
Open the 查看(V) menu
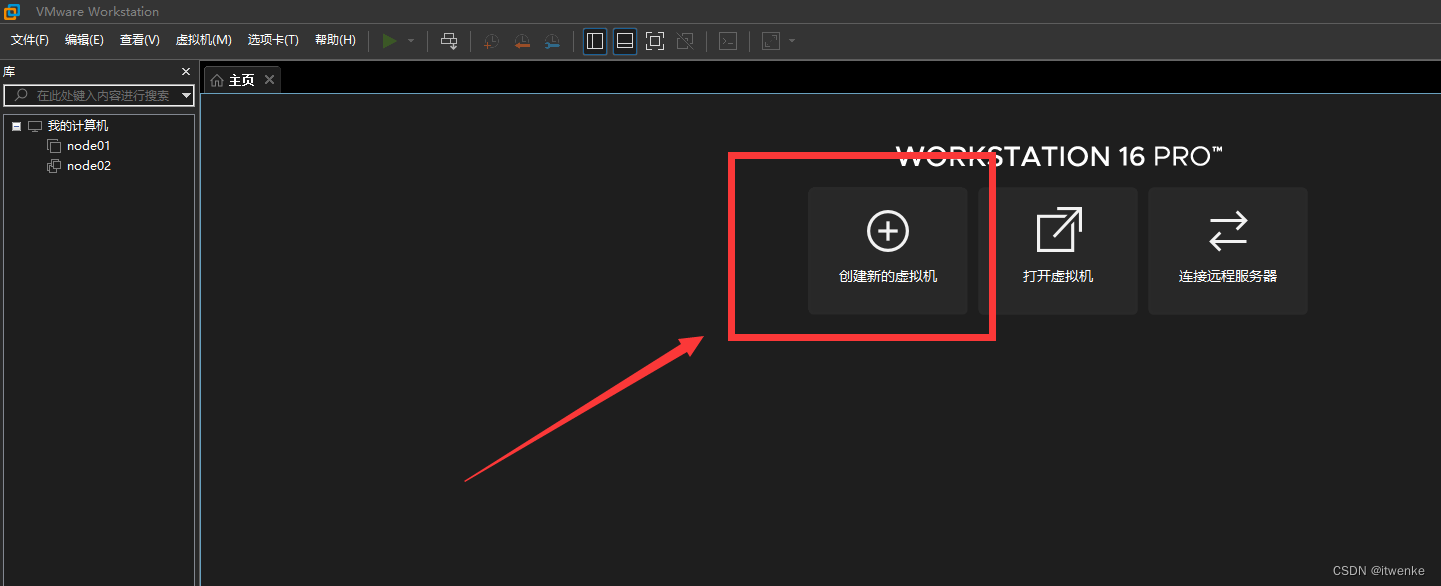(x=140, y=40)
